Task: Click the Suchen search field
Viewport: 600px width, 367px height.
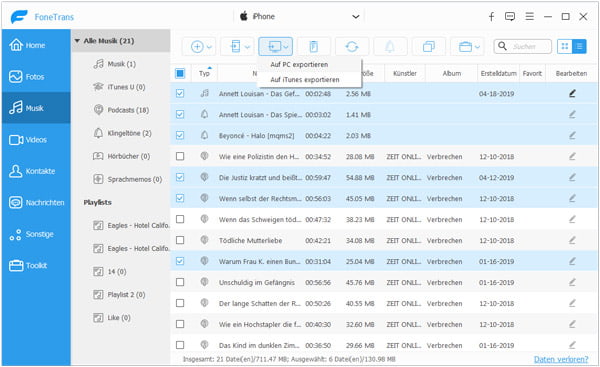Action: click(523, 46)
